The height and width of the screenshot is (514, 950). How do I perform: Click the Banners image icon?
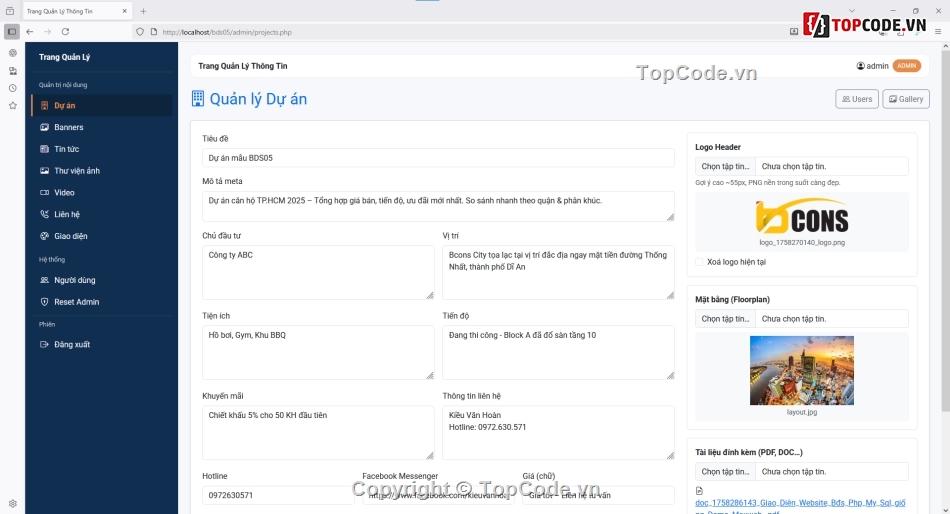tap(44, 127)
